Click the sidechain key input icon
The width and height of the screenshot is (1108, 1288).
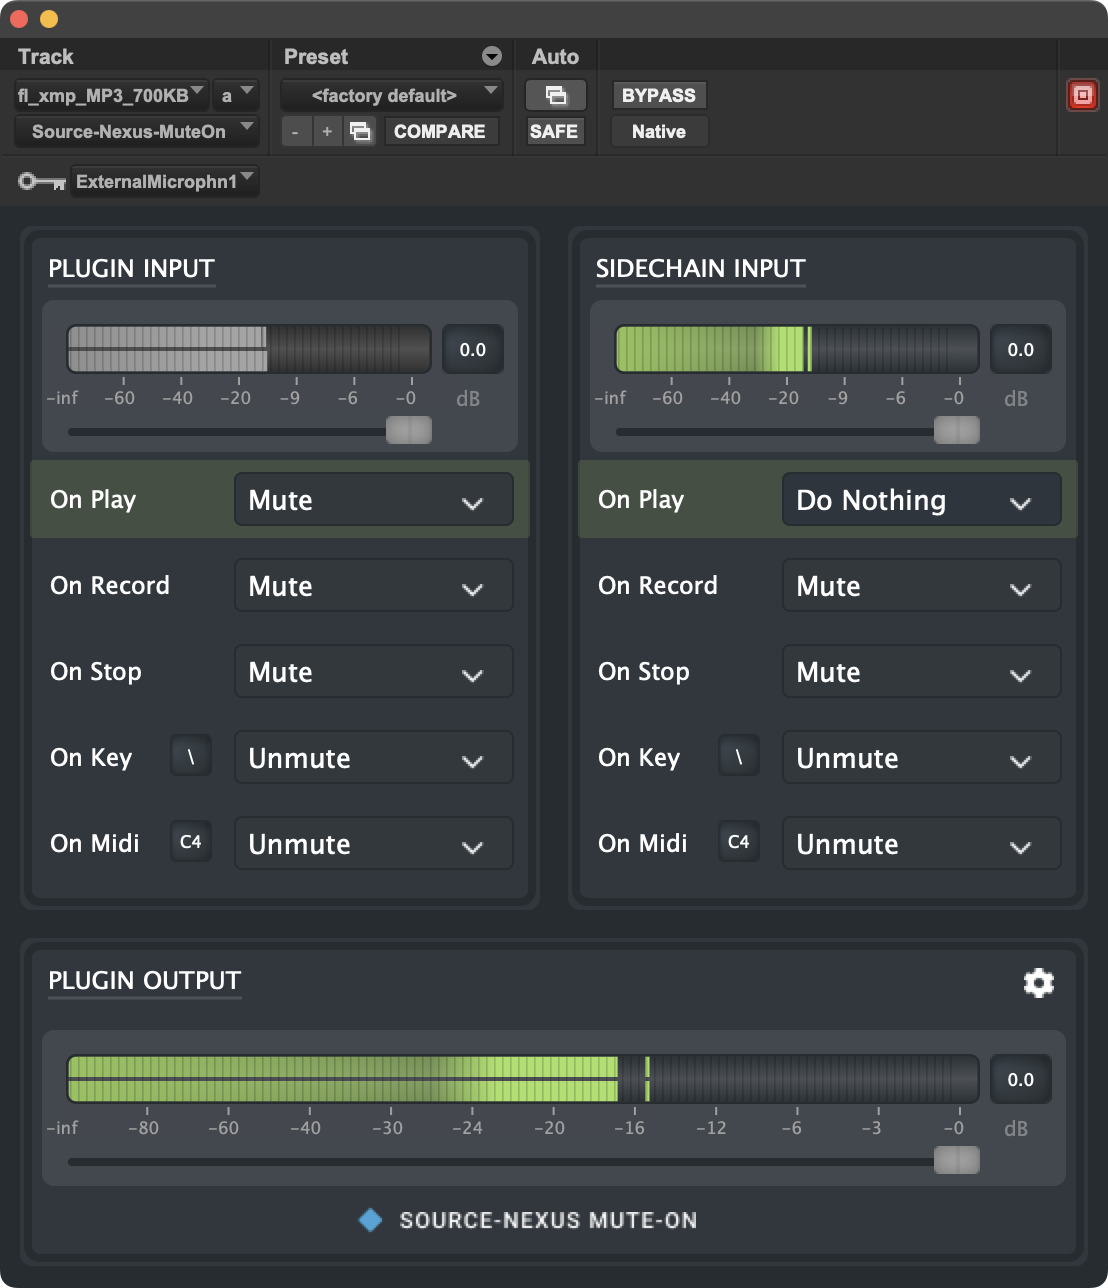(x=41, y=182)
